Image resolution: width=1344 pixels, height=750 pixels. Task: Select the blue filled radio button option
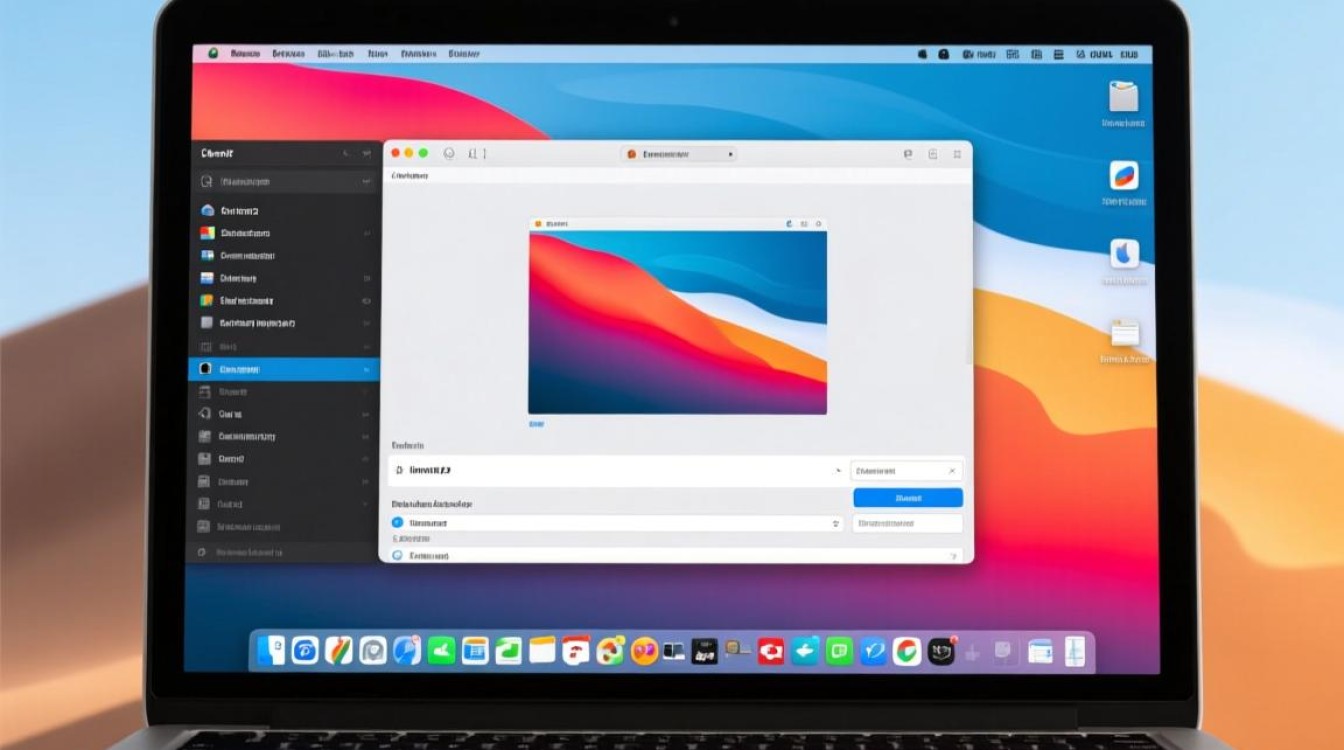coord(397,523)
